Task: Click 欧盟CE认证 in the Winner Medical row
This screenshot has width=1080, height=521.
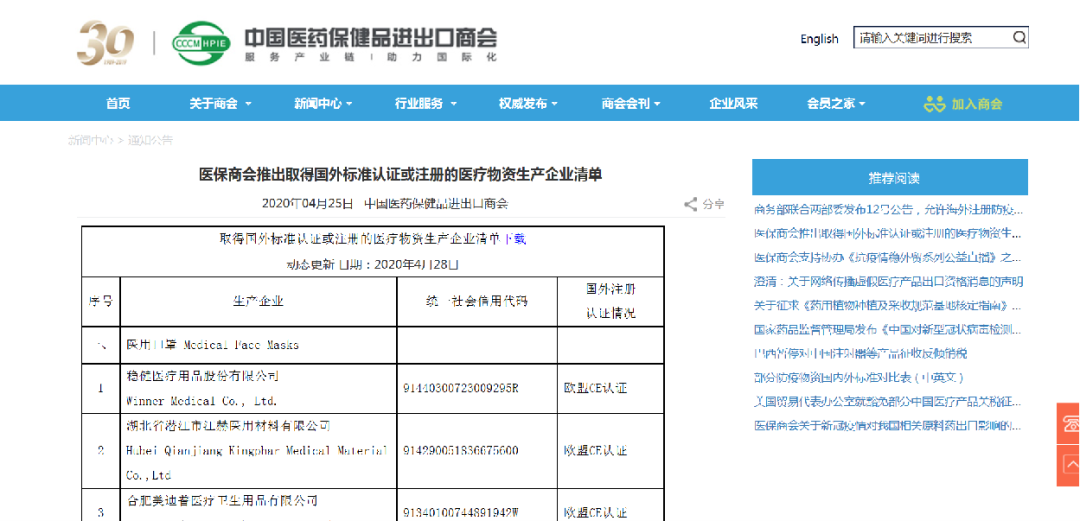Action: [x=596, y=388]
